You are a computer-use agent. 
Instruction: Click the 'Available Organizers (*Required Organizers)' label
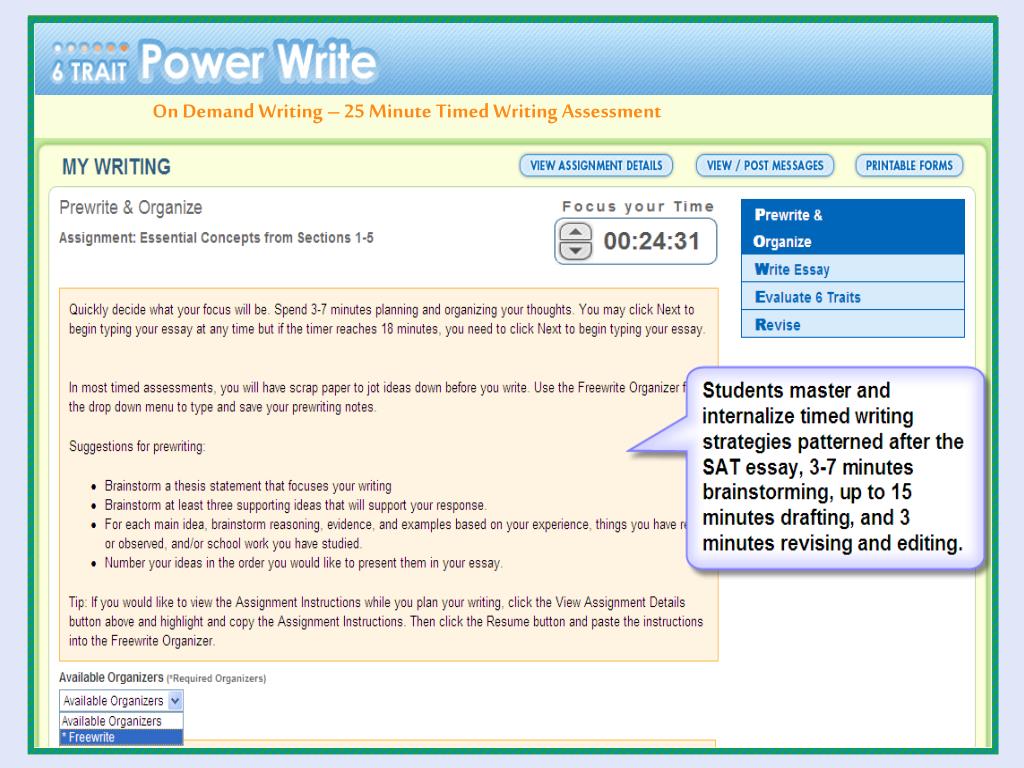click(163, 678)
